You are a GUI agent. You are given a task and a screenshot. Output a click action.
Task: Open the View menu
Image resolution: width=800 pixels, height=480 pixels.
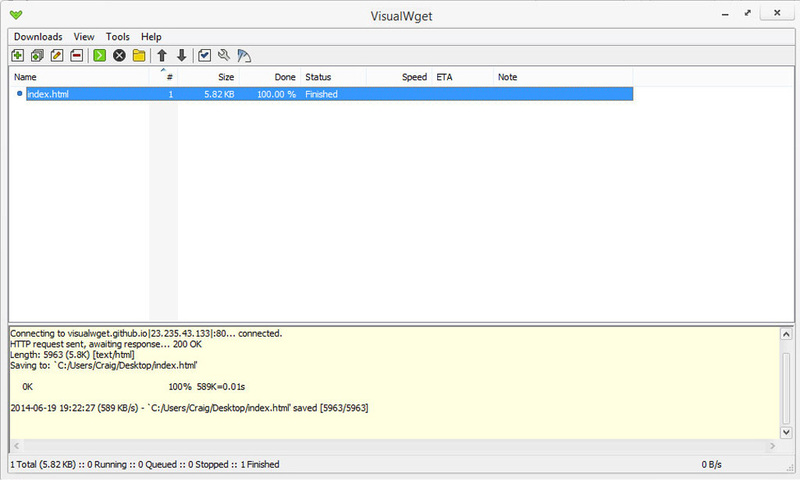tap(84, 37)
